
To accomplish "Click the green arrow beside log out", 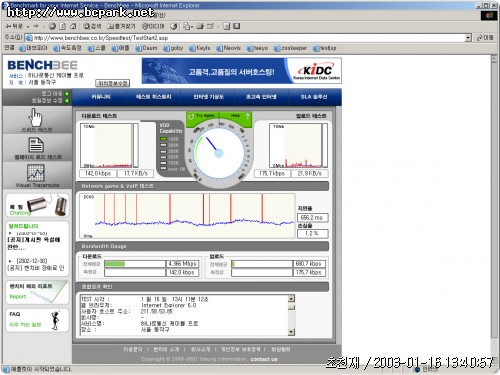I will 67,94.
